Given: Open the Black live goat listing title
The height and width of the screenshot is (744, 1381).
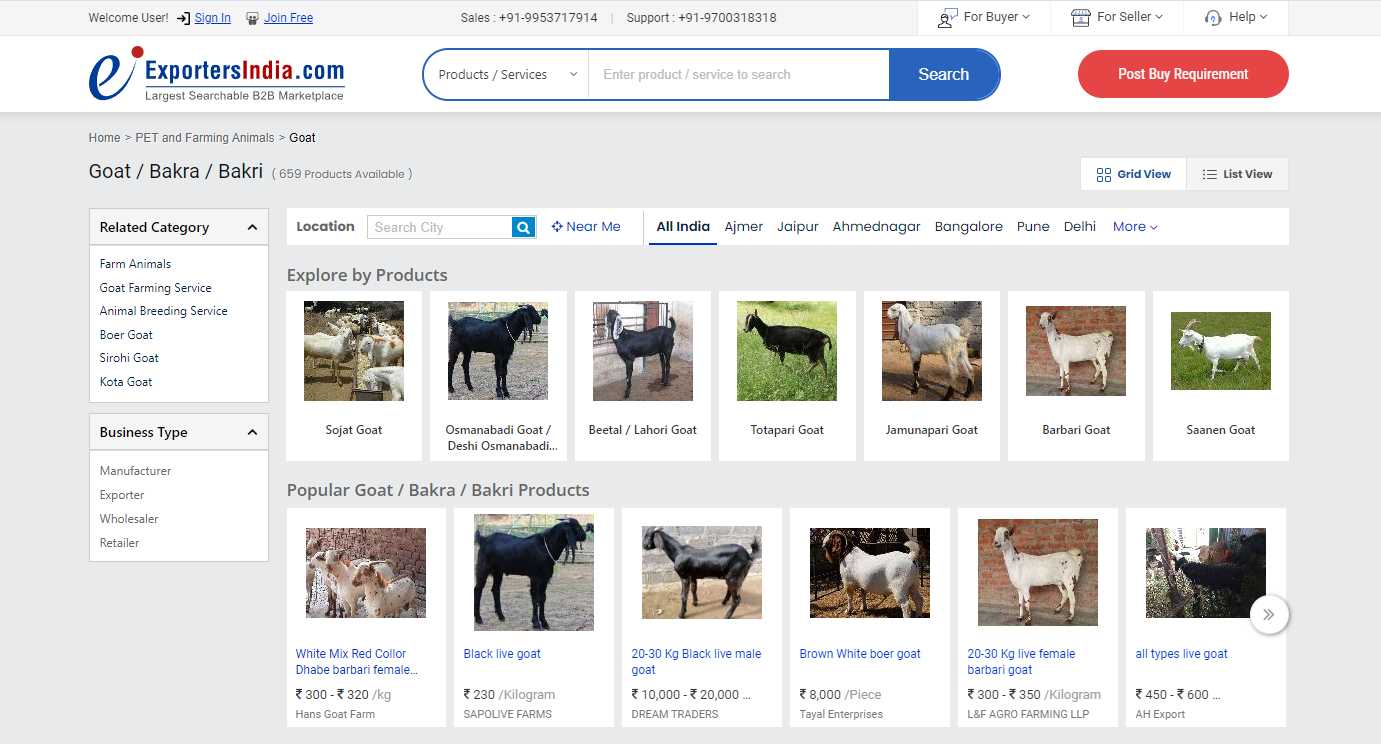Looking at the screenshot, I should [x=502, y=654].
